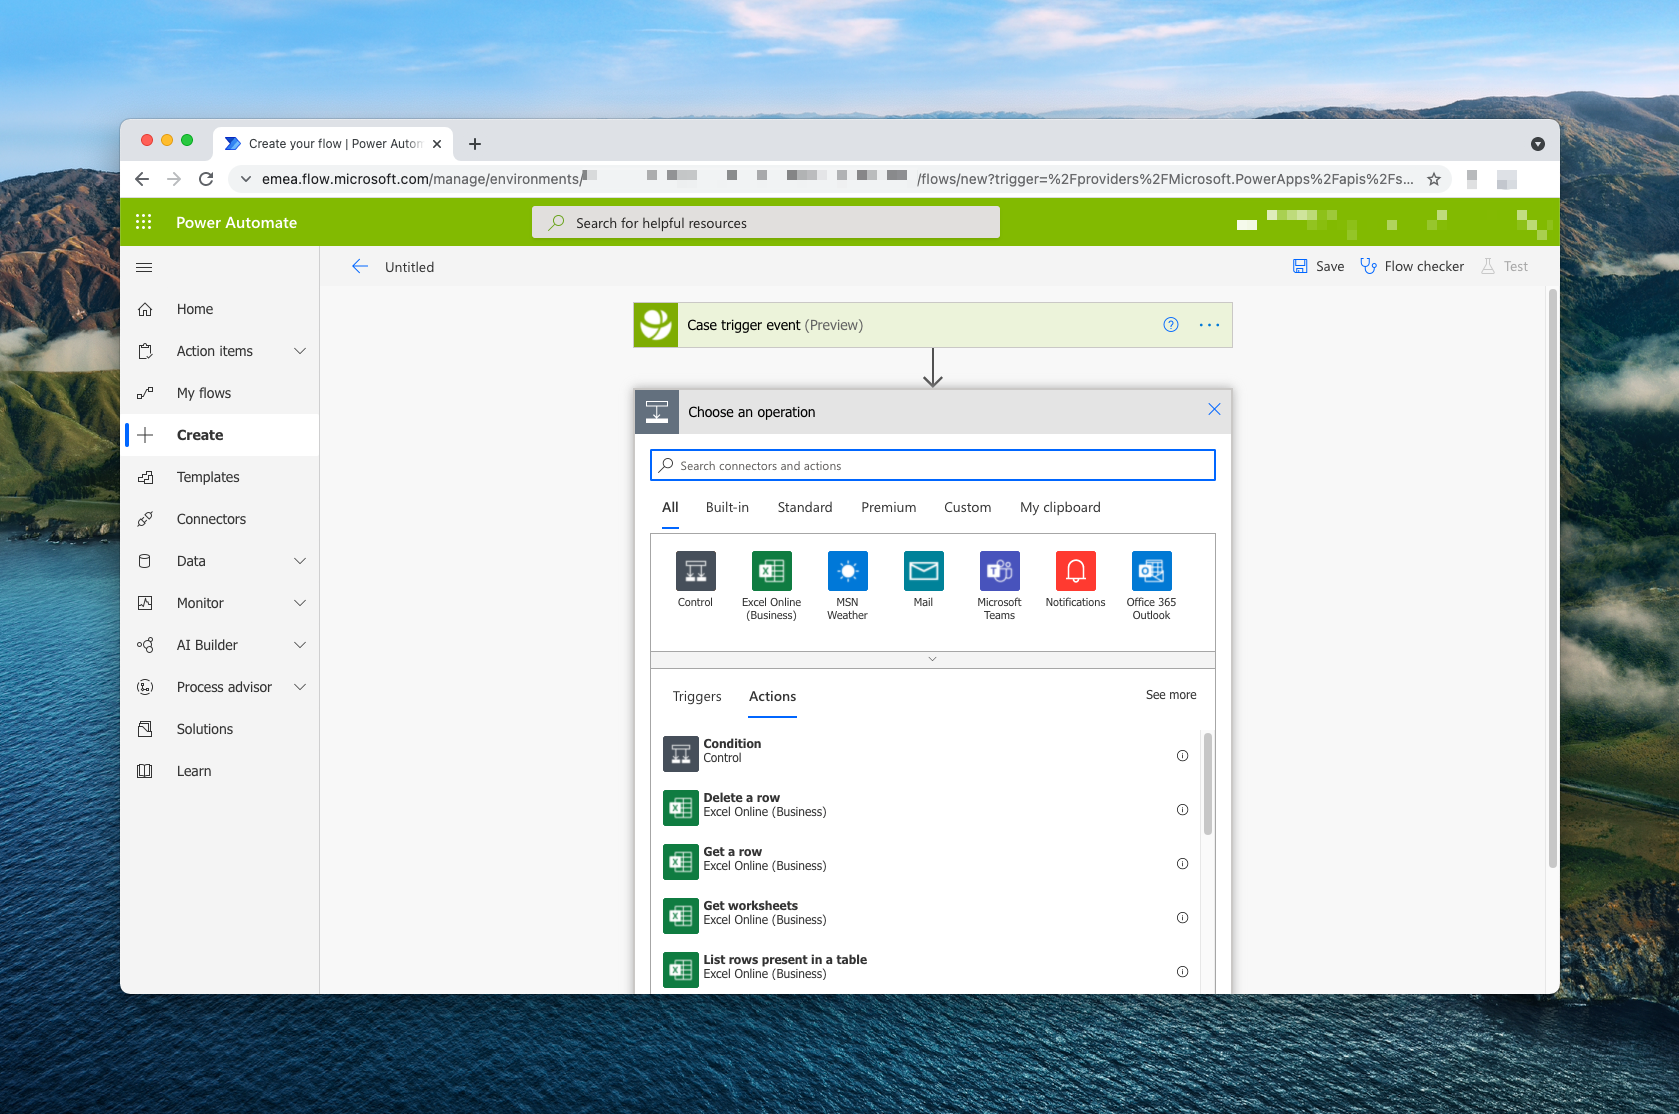The image size is (1679, 1114).
Task: Click the actions list scrollbar
Action: pos(1207,784)
